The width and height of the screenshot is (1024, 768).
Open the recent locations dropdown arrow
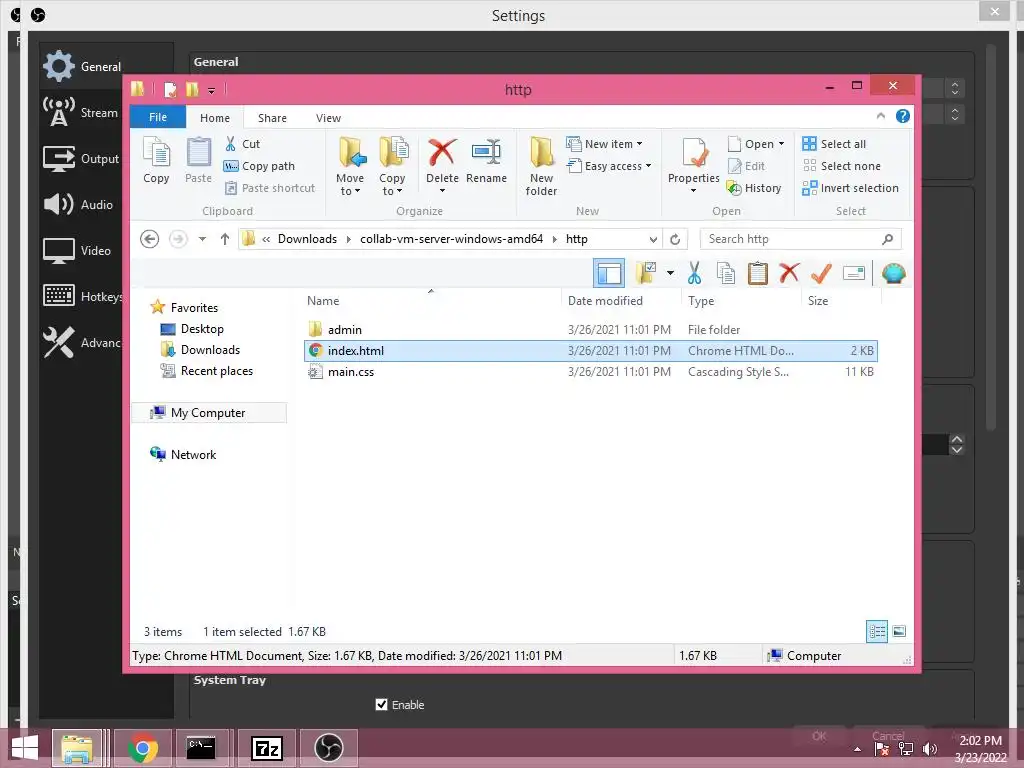202,239
